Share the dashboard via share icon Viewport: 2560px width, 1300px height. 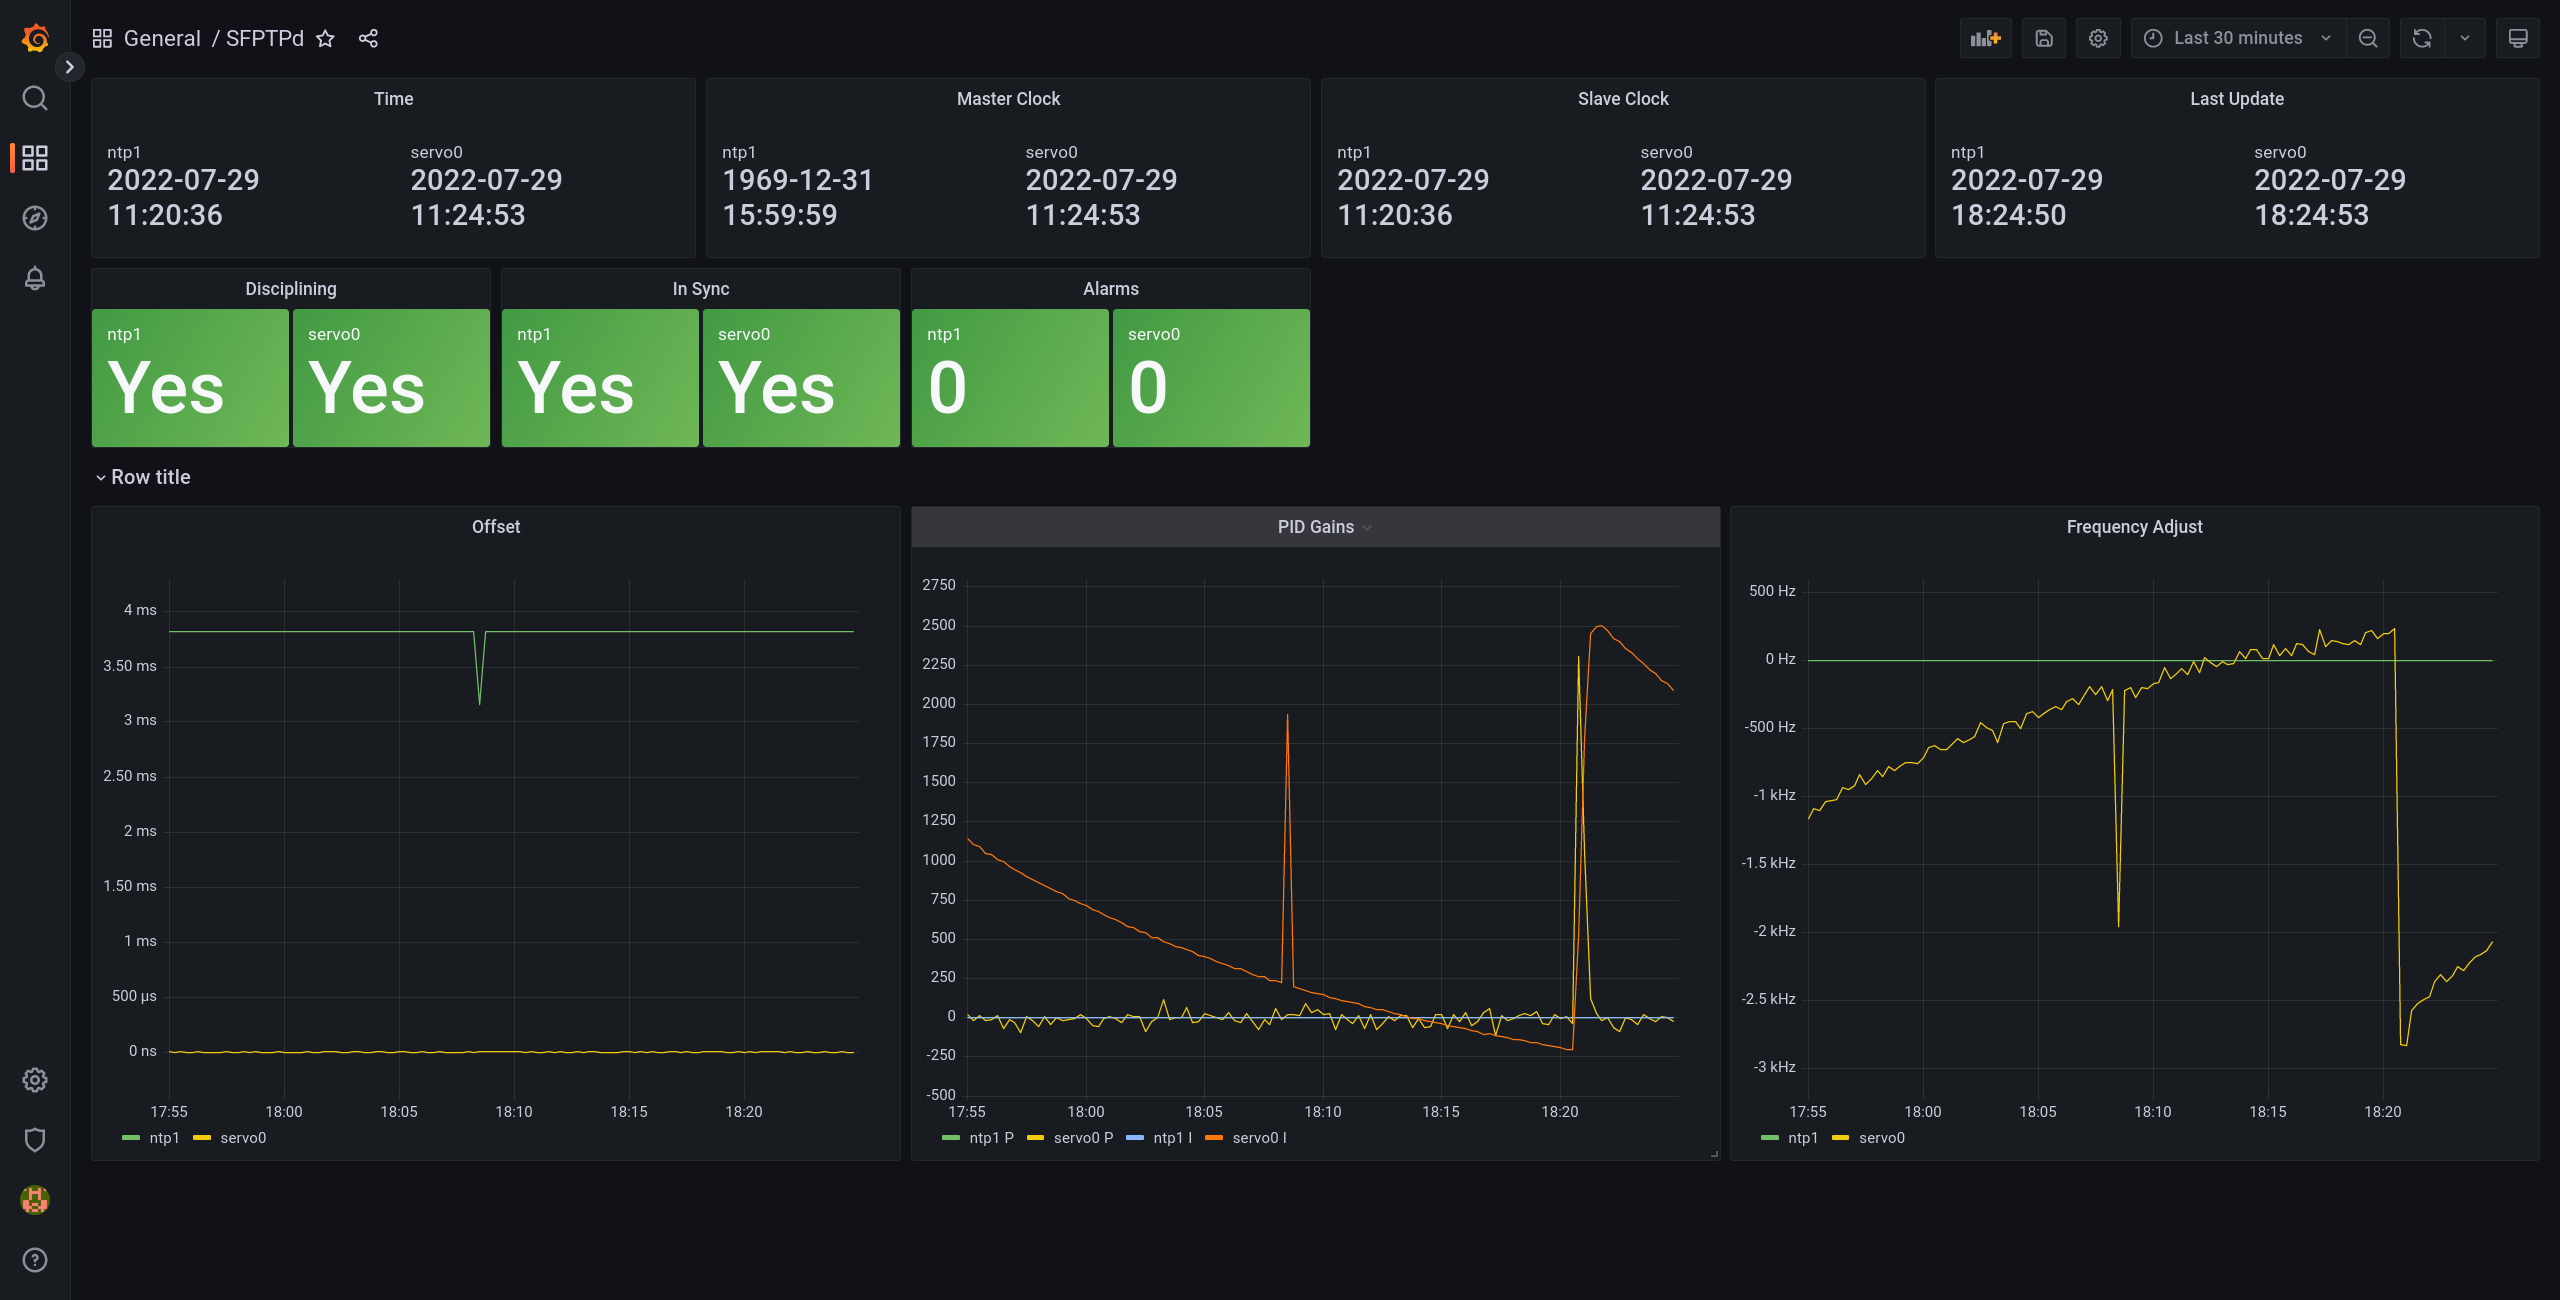pos(368,38)
